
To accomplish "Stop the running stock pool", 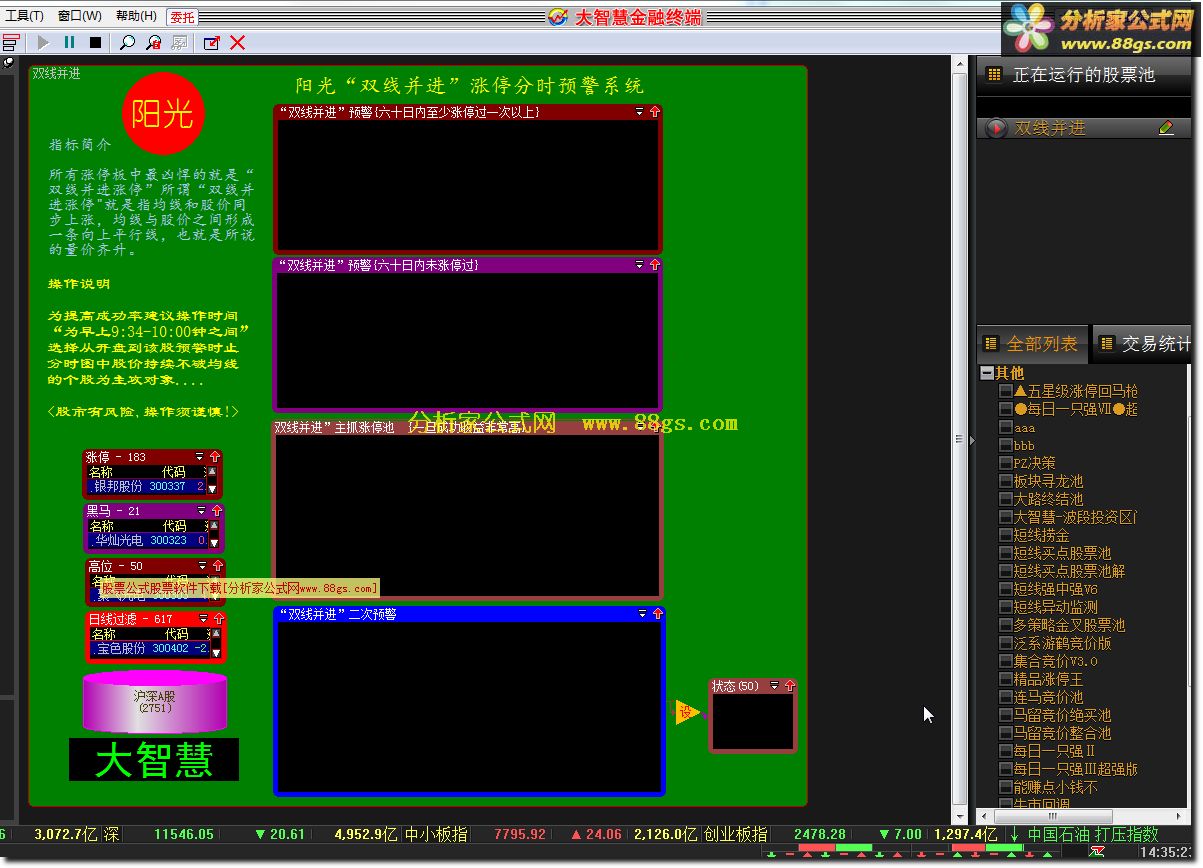I will pyautogui.click(x=96, y=42).
